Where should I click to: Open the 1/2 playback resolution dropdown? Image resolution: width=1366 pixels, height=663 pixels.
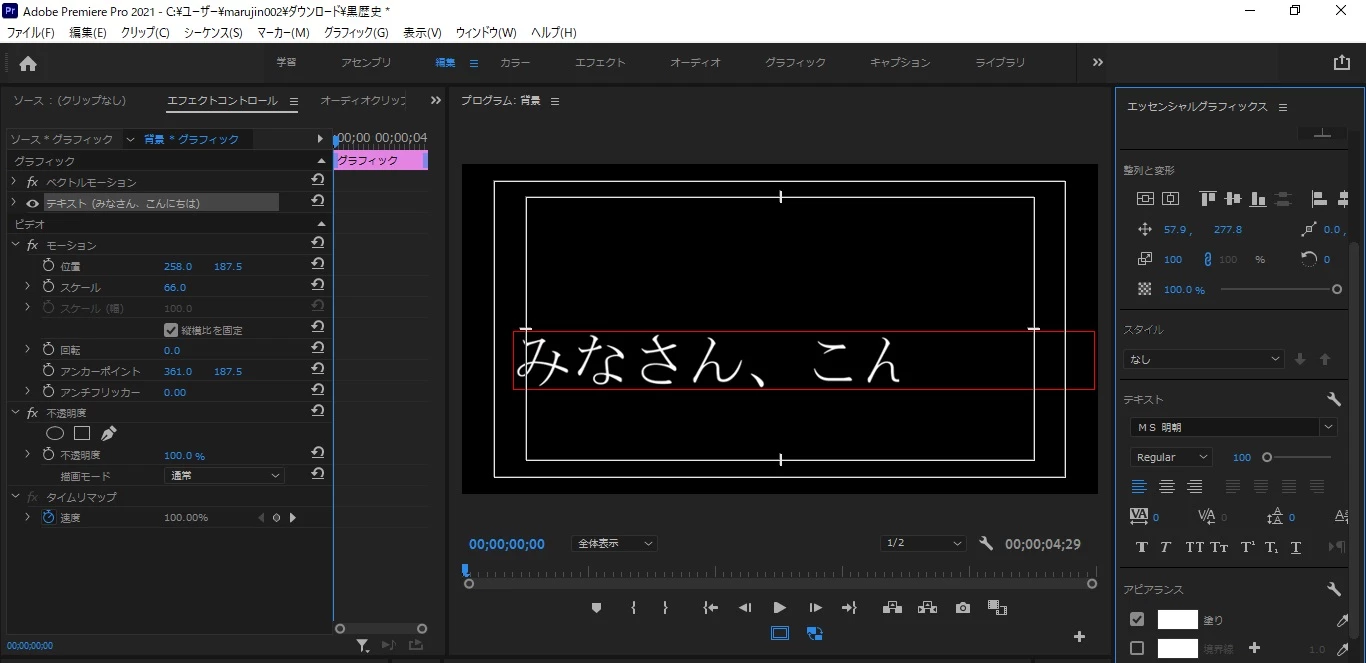click(923, 543)
